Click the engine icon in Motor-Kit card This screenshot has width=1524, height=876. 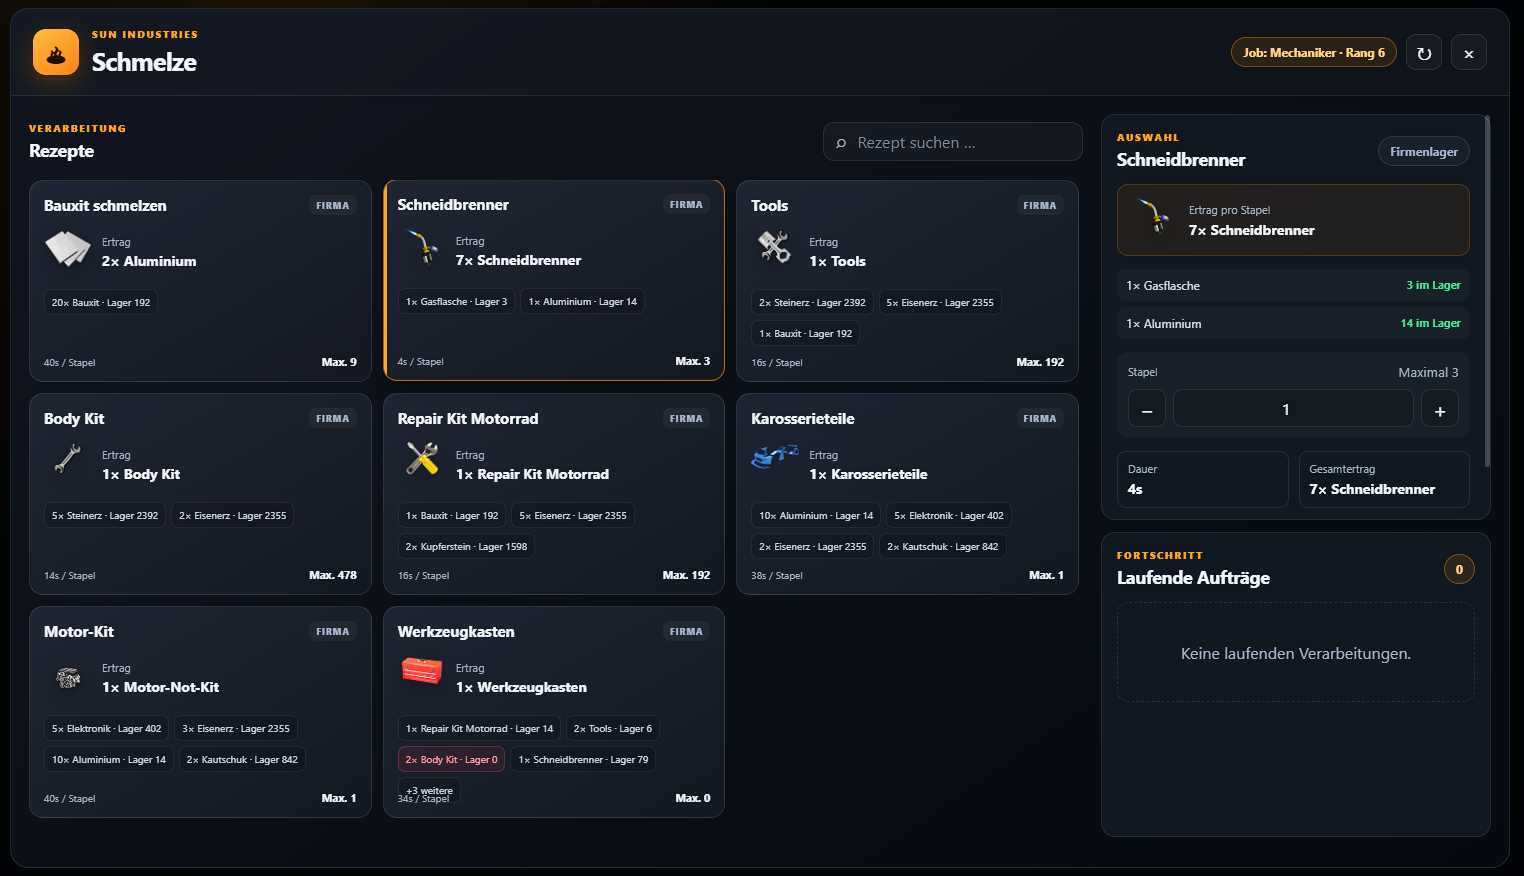pyautogui.click(x=68, y=678)
